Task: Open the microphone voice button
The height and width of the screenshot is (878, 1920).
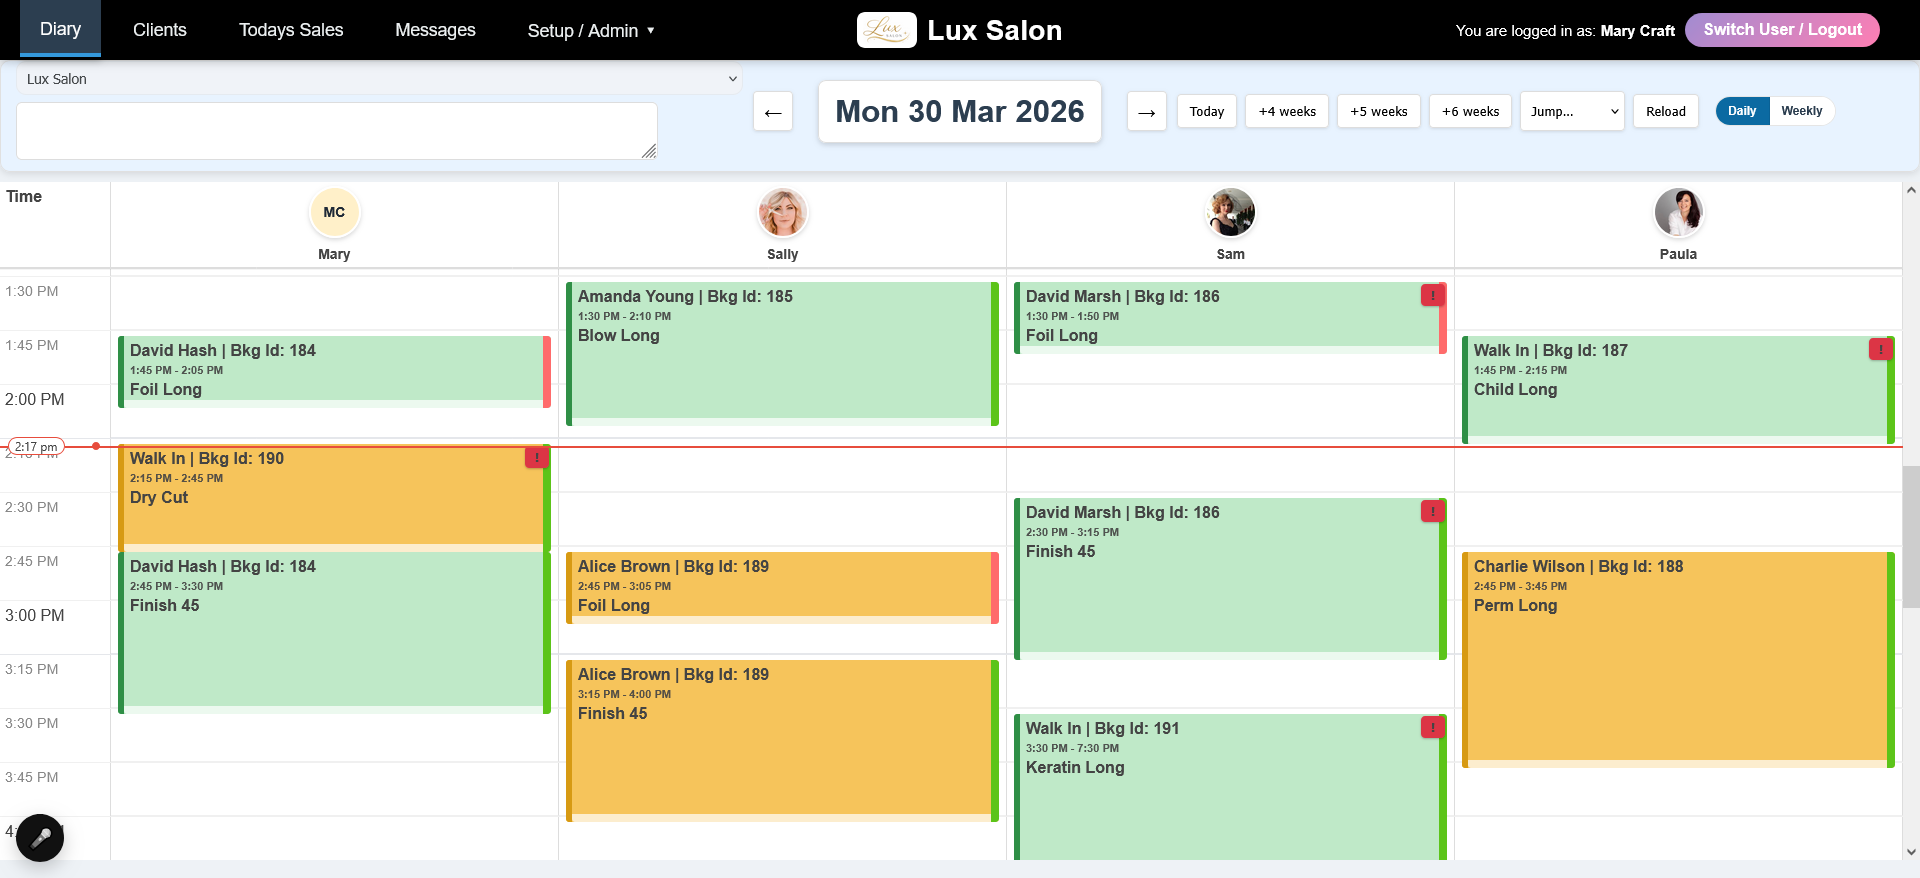Action: point(40,837)
